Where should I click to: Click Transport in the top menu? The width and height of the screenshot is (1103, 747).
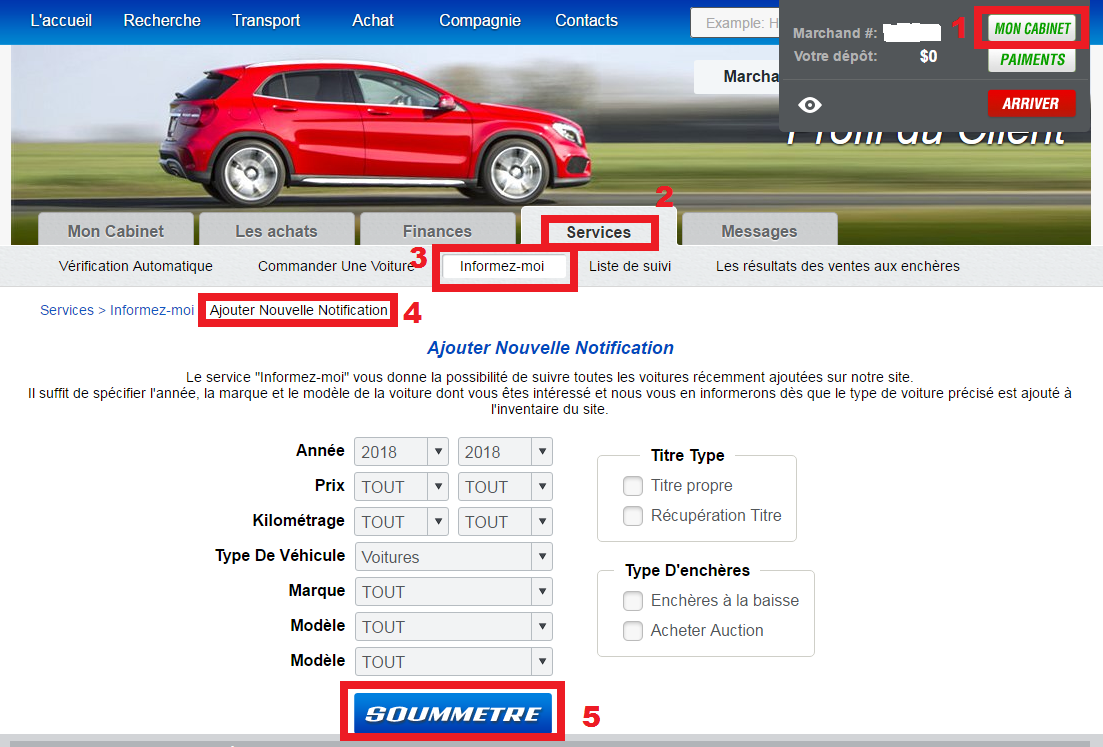click(266, 20)
